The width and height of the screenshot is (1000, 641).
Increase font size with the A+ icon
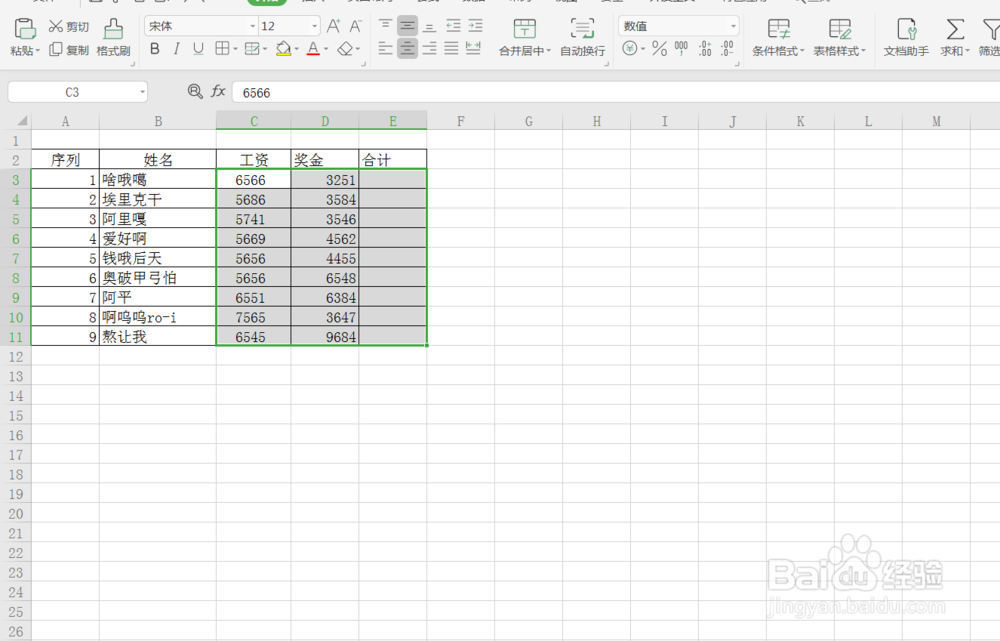click(x=333, y=26)
